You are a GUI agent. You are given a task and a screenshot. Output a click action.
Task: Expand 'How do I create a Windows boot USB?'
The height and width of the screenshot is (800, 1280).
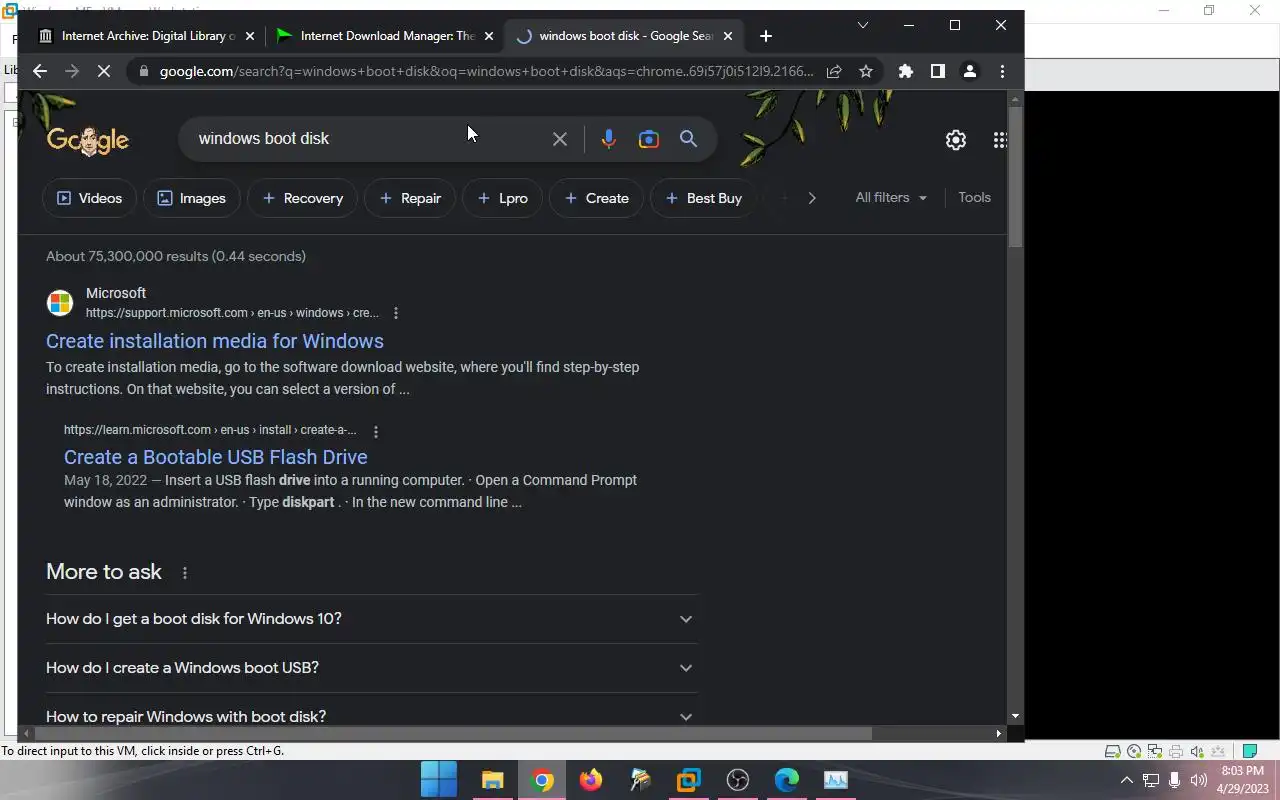pyautogui.click(x=371, y=668)
